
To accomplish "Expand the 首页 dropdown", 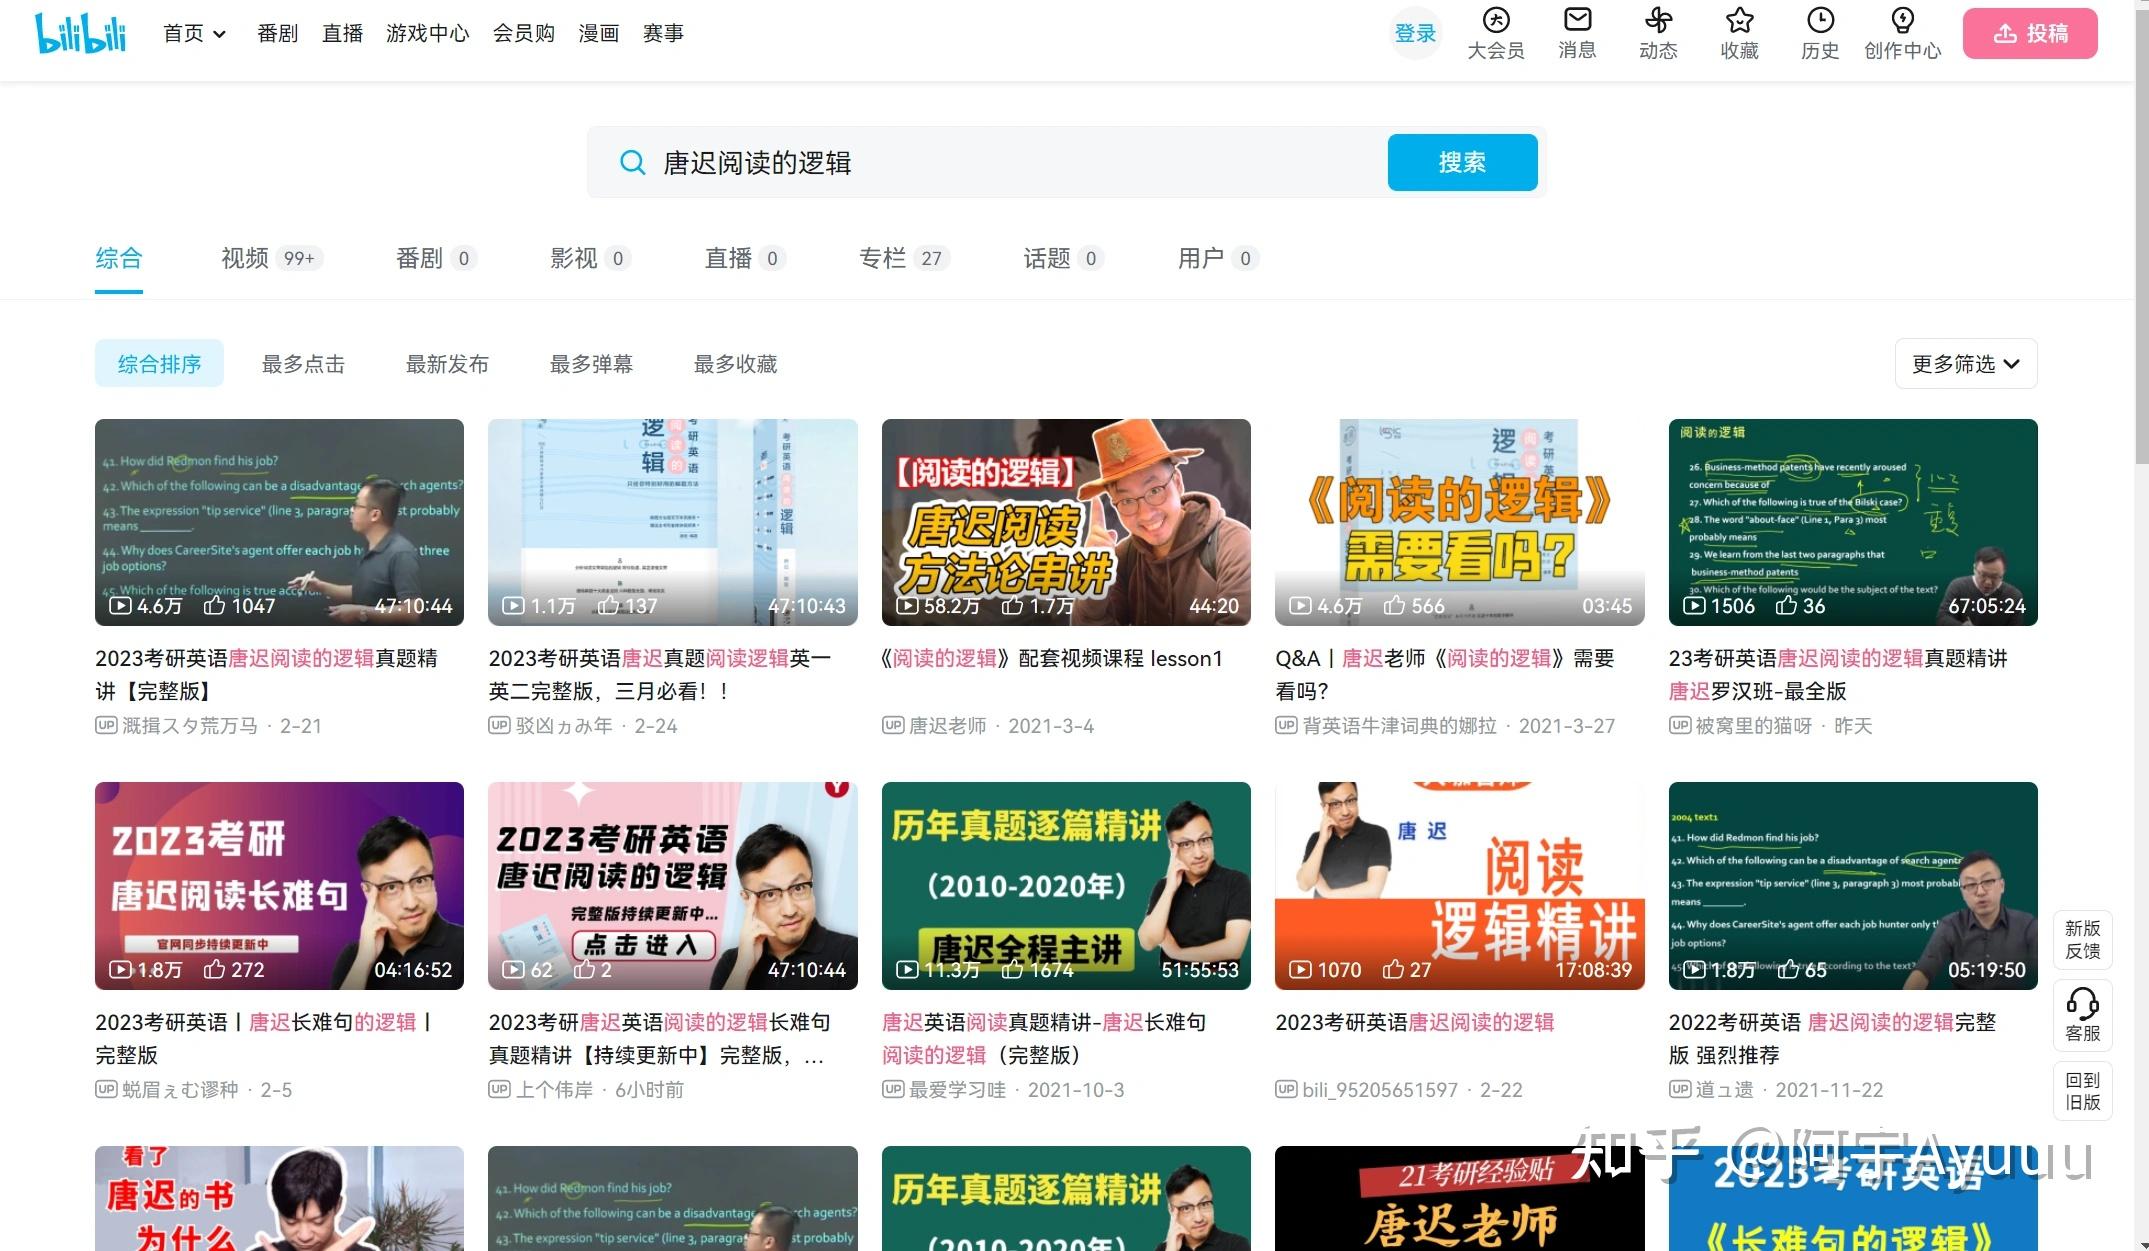I will click(195, 33).
